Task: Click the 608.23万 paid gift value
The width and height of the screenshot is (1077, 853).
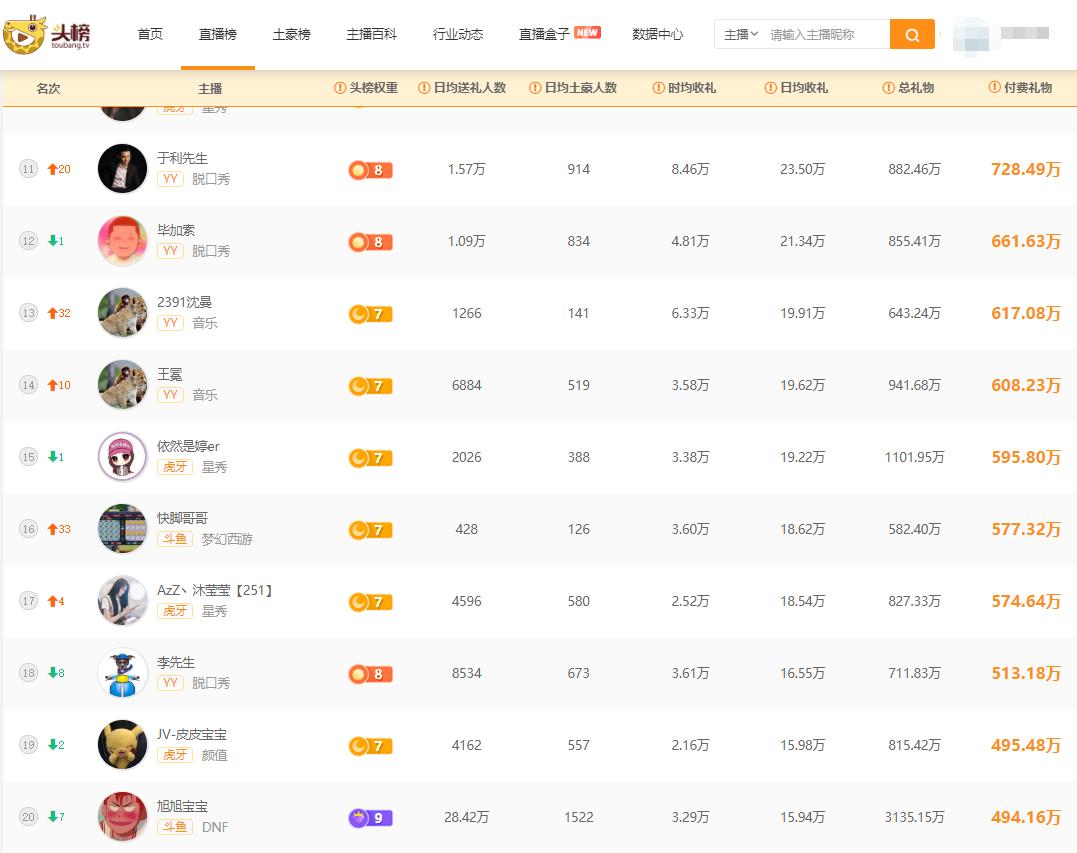Action: pyautogui.click(x=1026, y=385)
